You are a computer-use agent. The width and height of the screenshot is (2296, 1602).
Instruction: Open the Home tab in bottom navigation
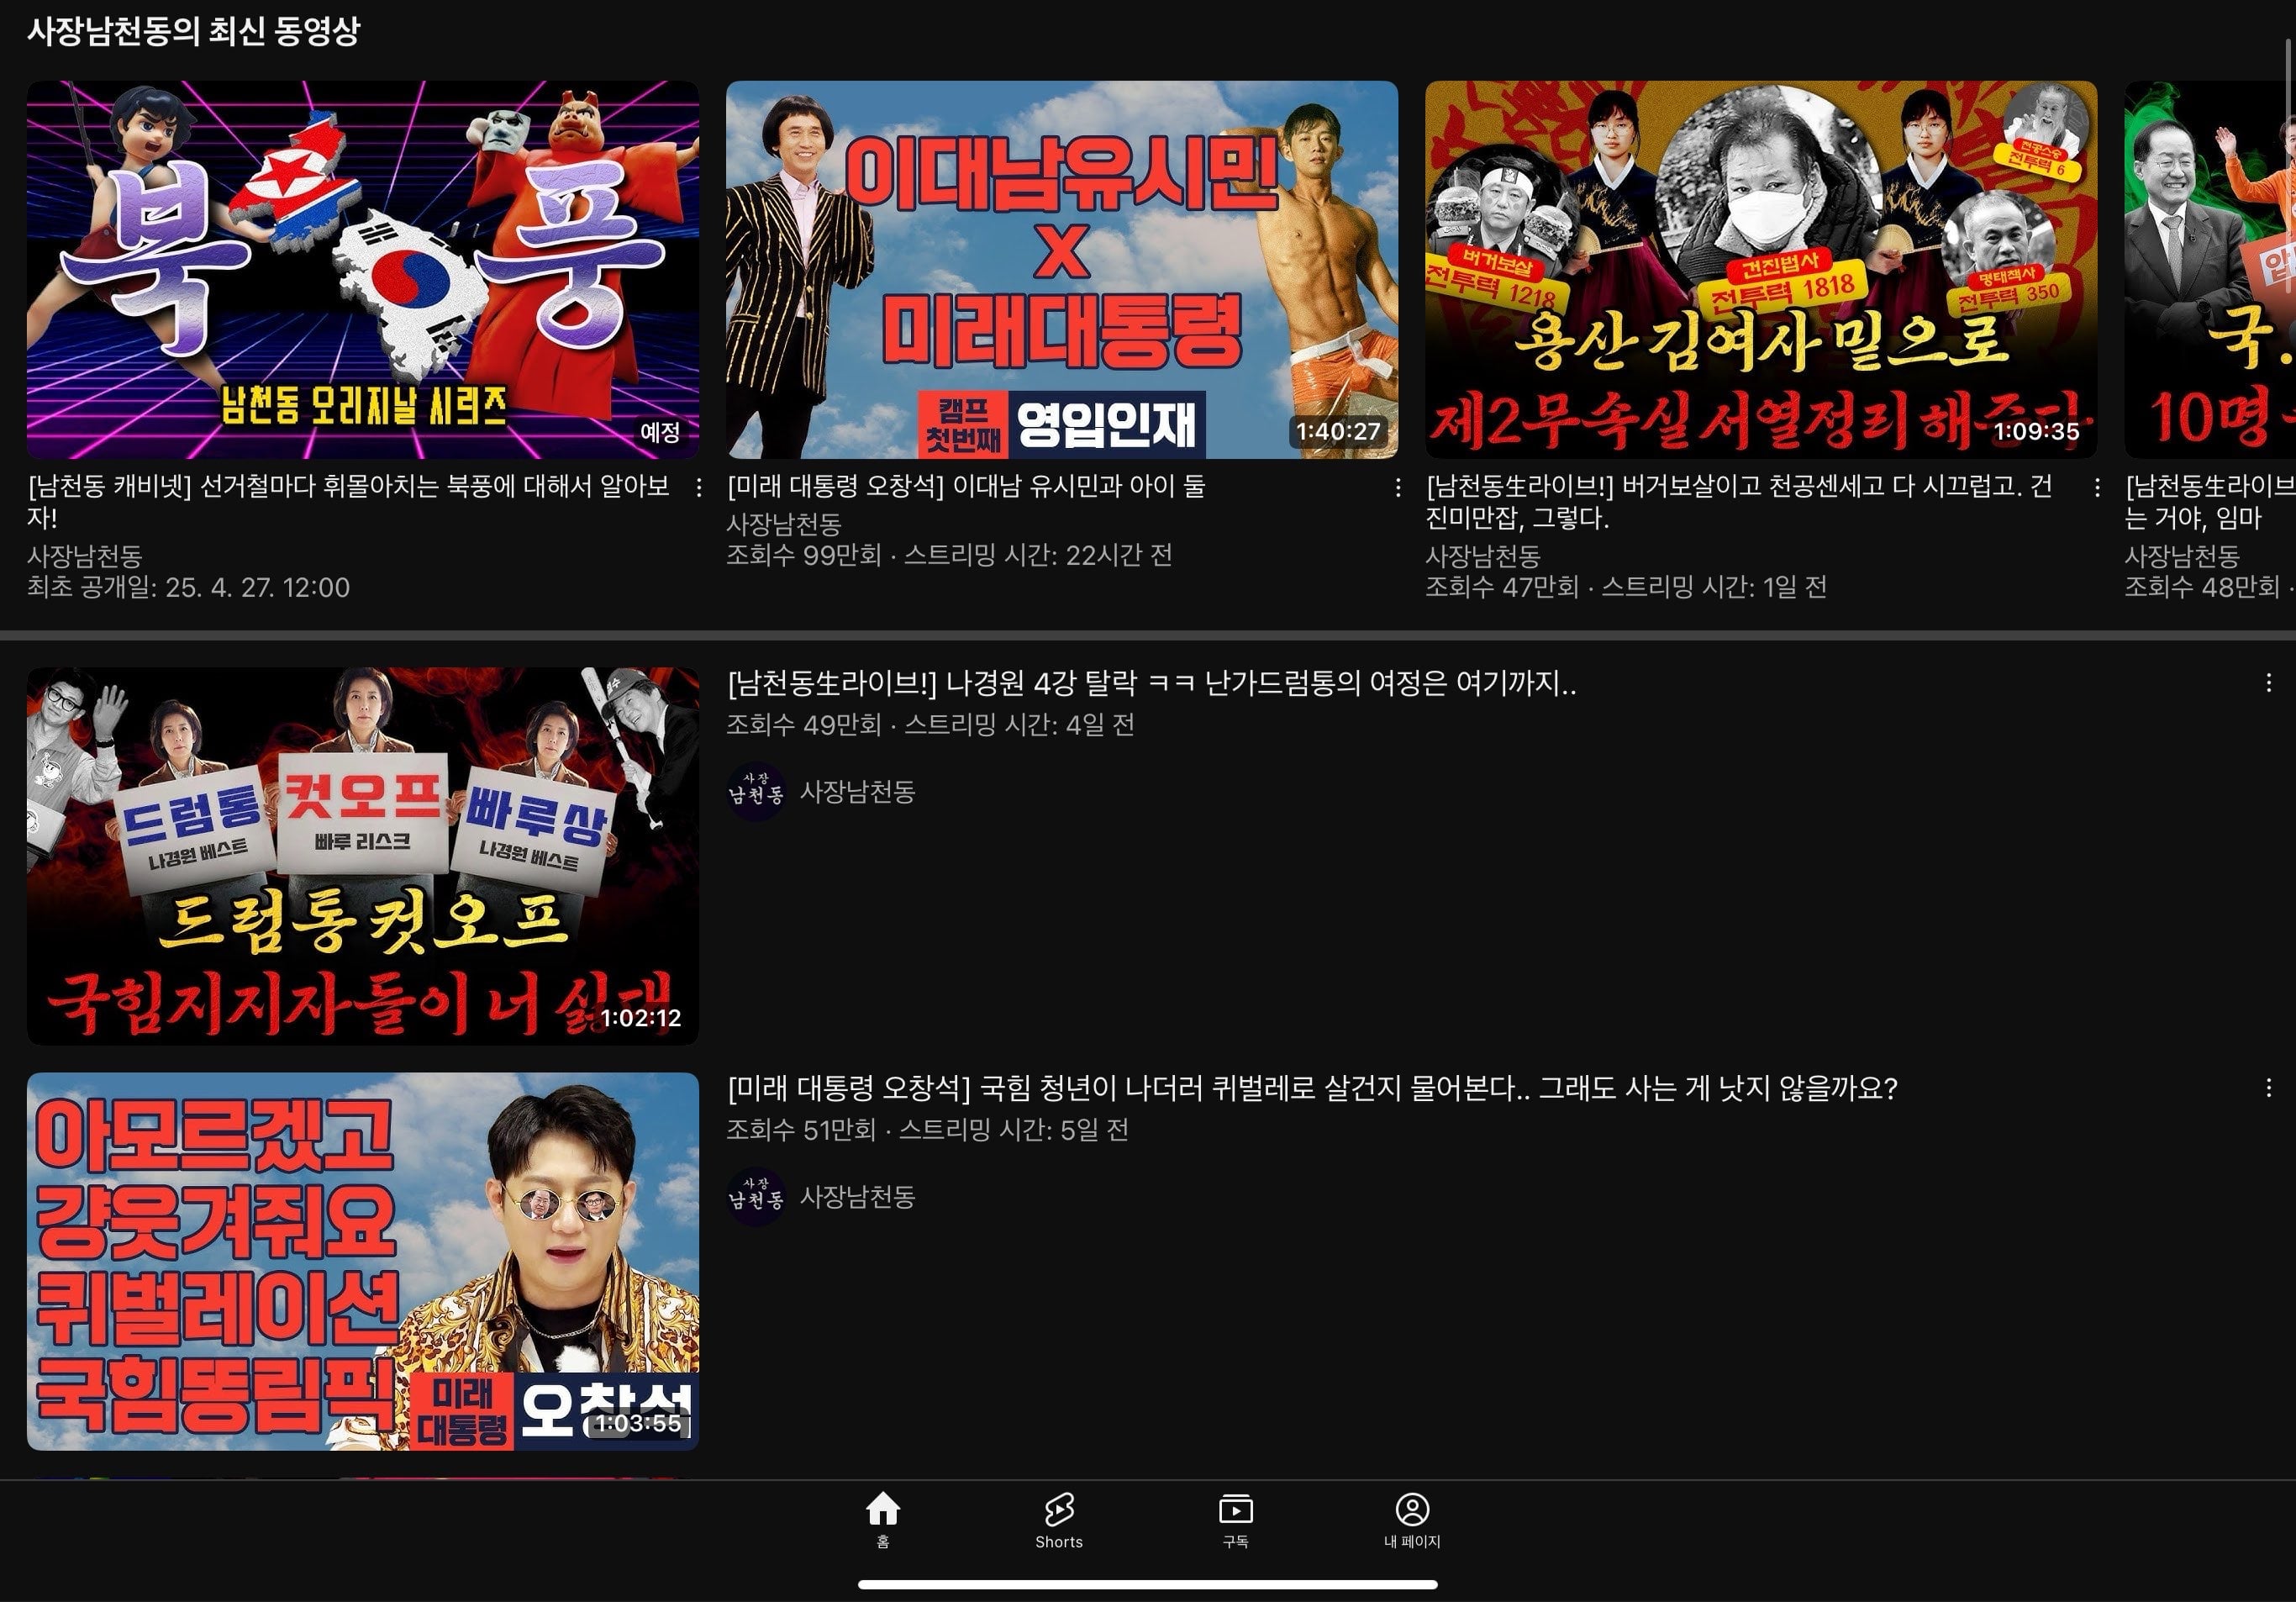(882, 1519)
